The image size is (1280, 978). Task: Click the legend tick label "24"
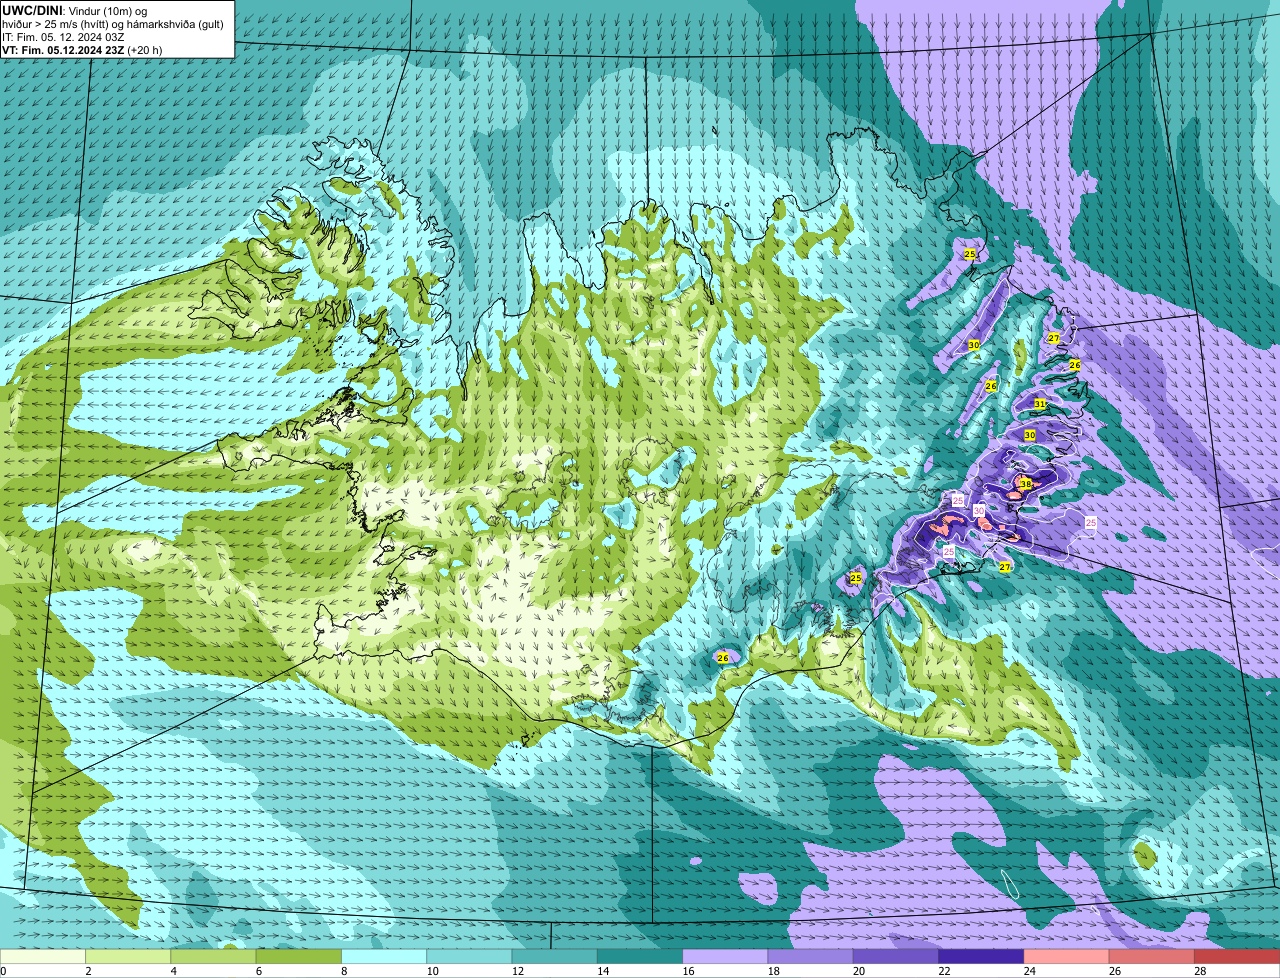click(x=1029, y=971)
